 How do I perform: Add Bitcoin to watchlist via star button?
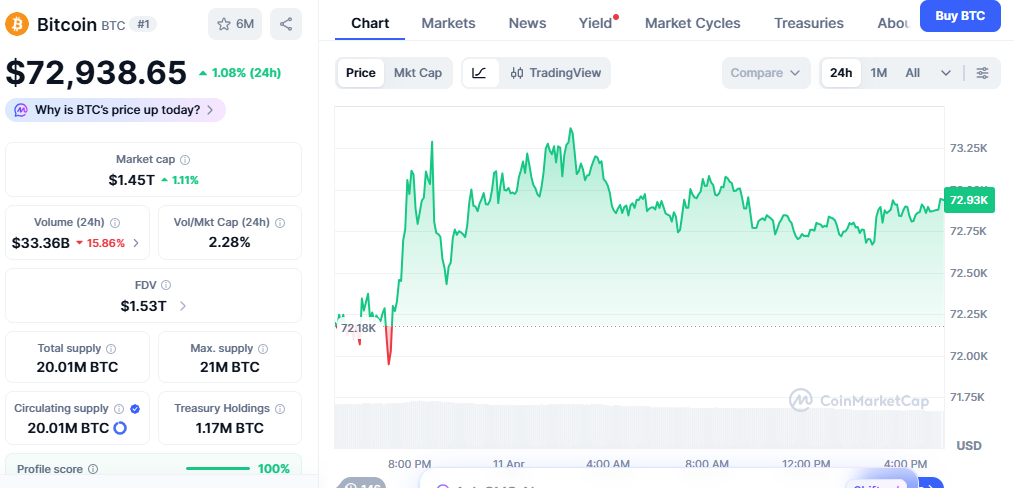(235, 25)
